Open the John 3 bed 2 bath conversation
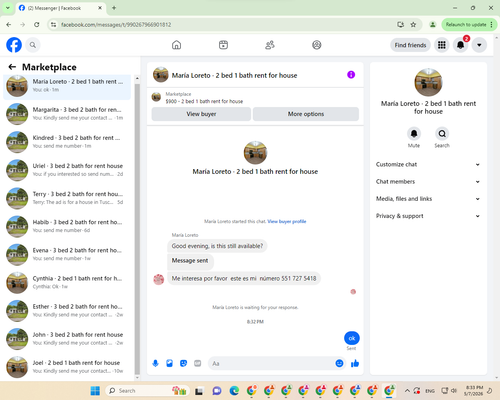This screenshot has width=500, height=400. click(67, 339)
